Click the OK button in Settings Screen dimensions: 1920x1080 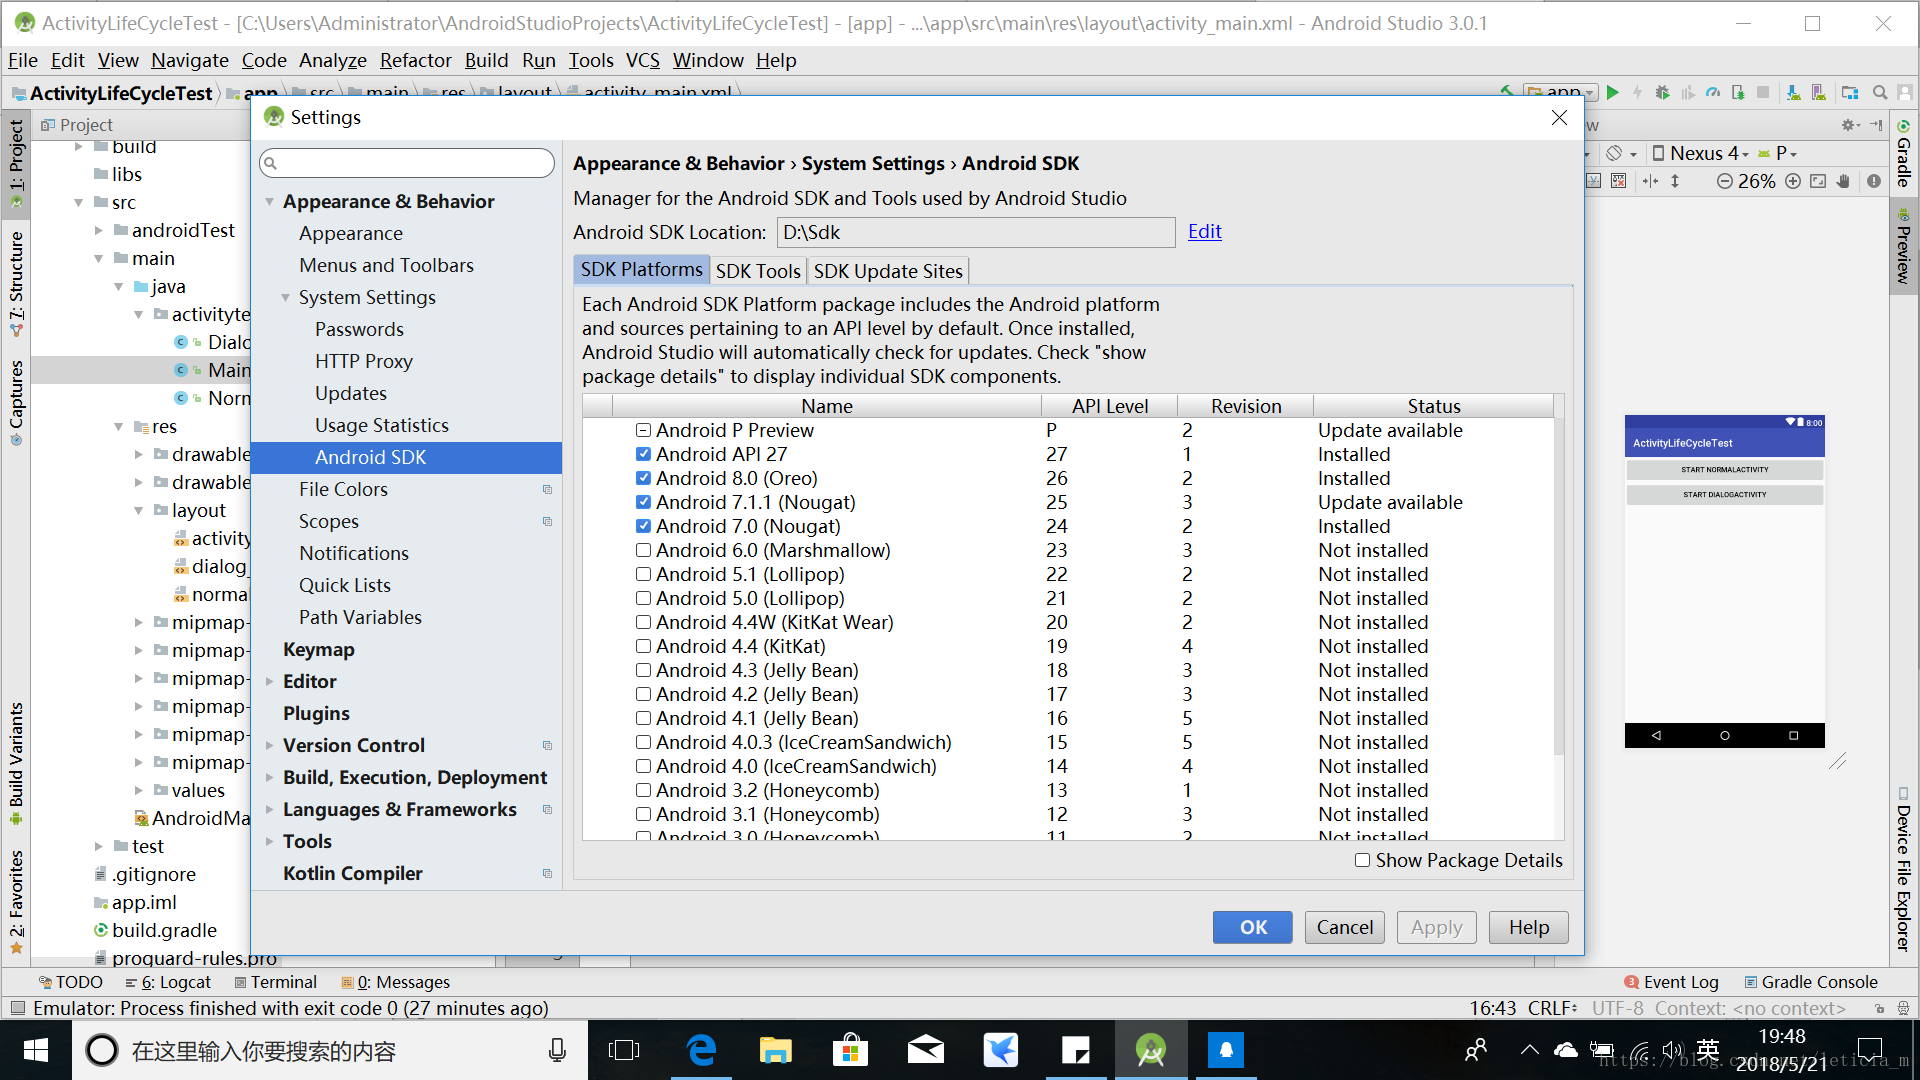tap(1252, 927)
